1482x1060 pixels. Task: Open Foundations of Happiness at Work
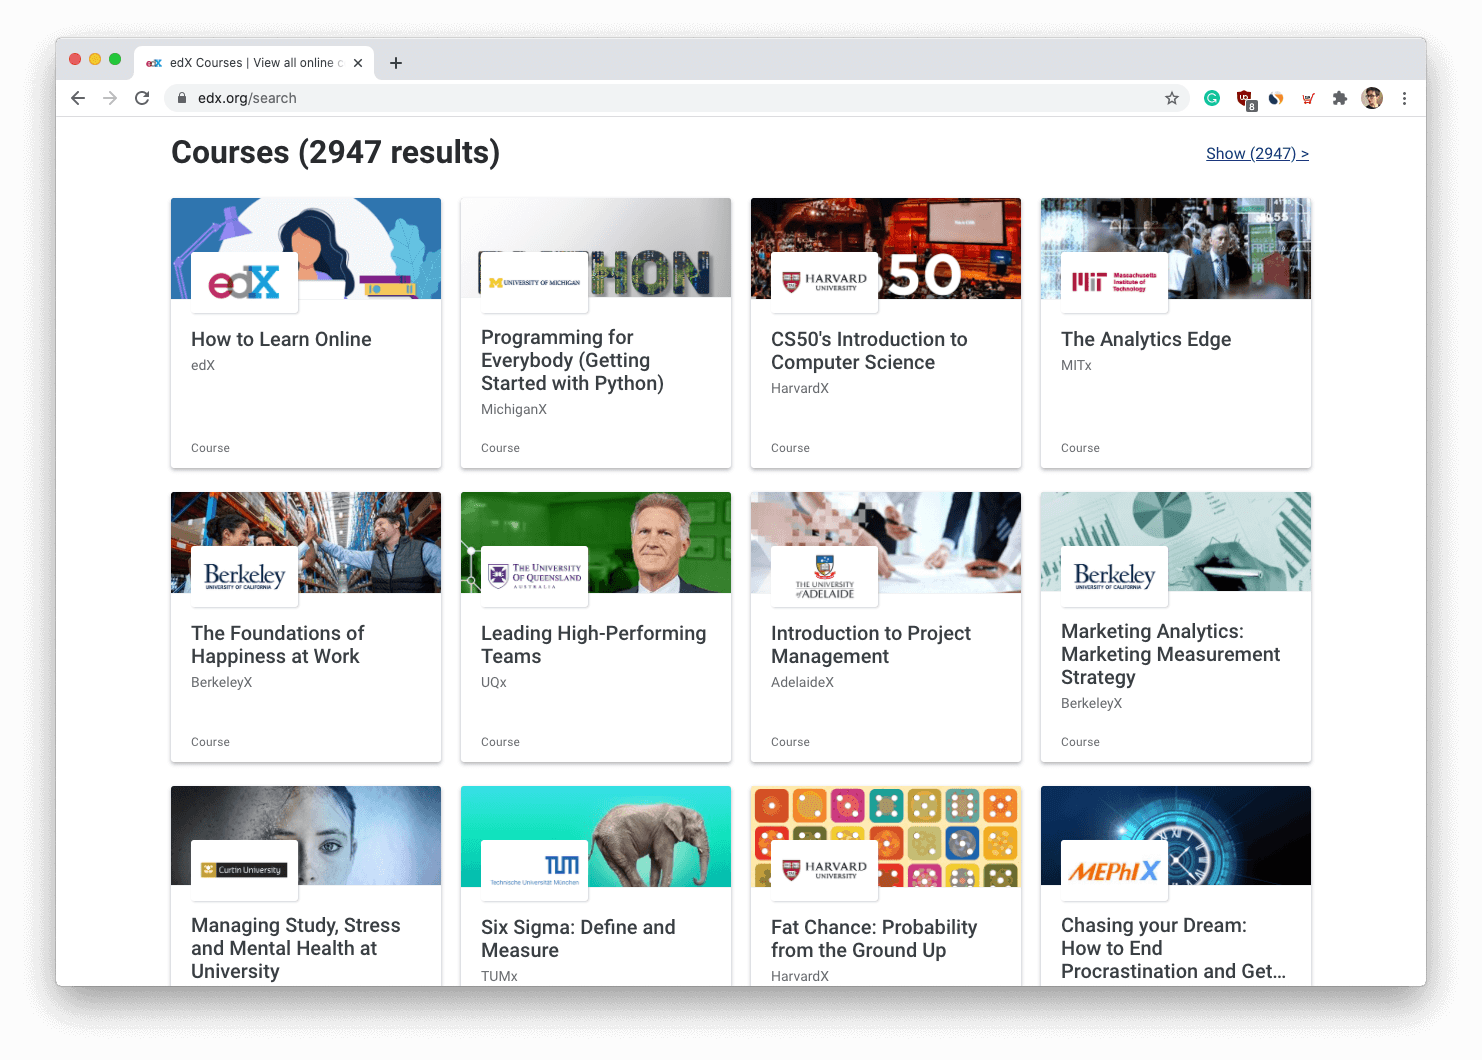click(277, 645)
